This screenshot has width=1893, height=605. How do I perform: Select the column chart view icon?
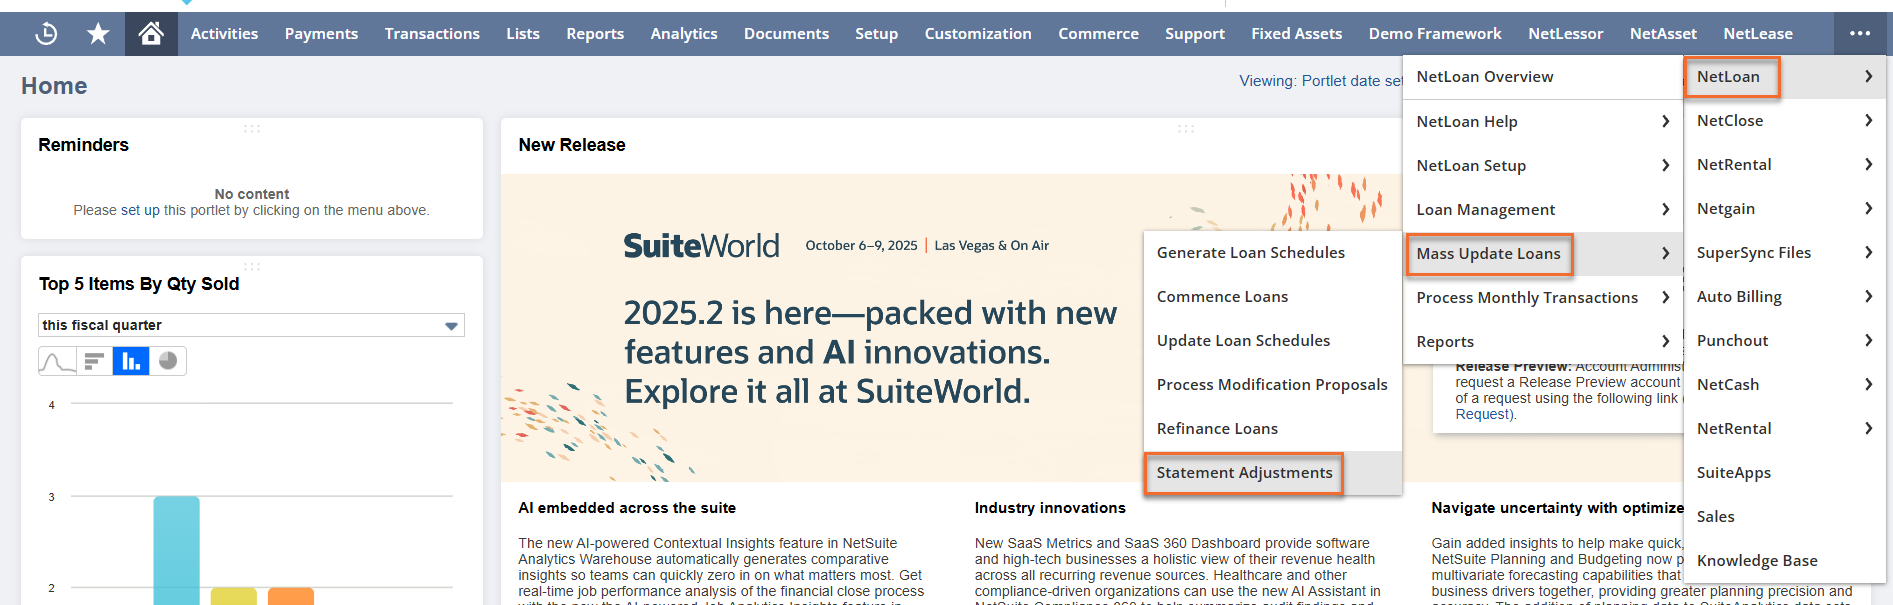pos(131,361)
